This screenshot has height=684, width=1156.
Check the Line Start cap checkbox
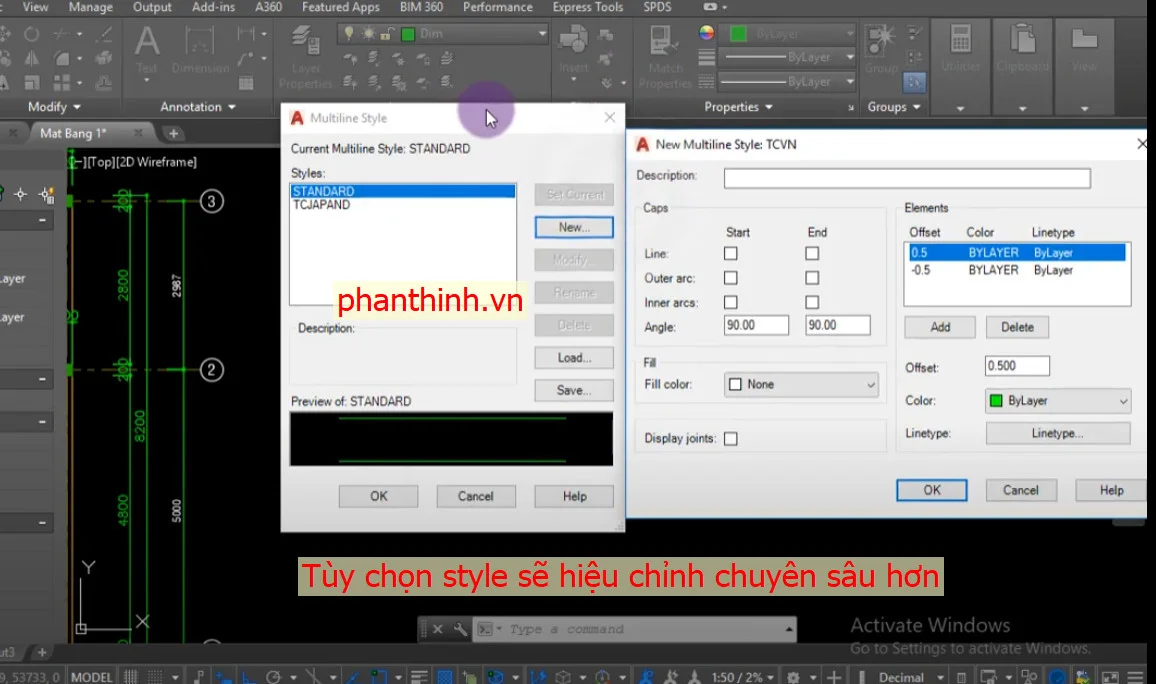tap(731, 254)
